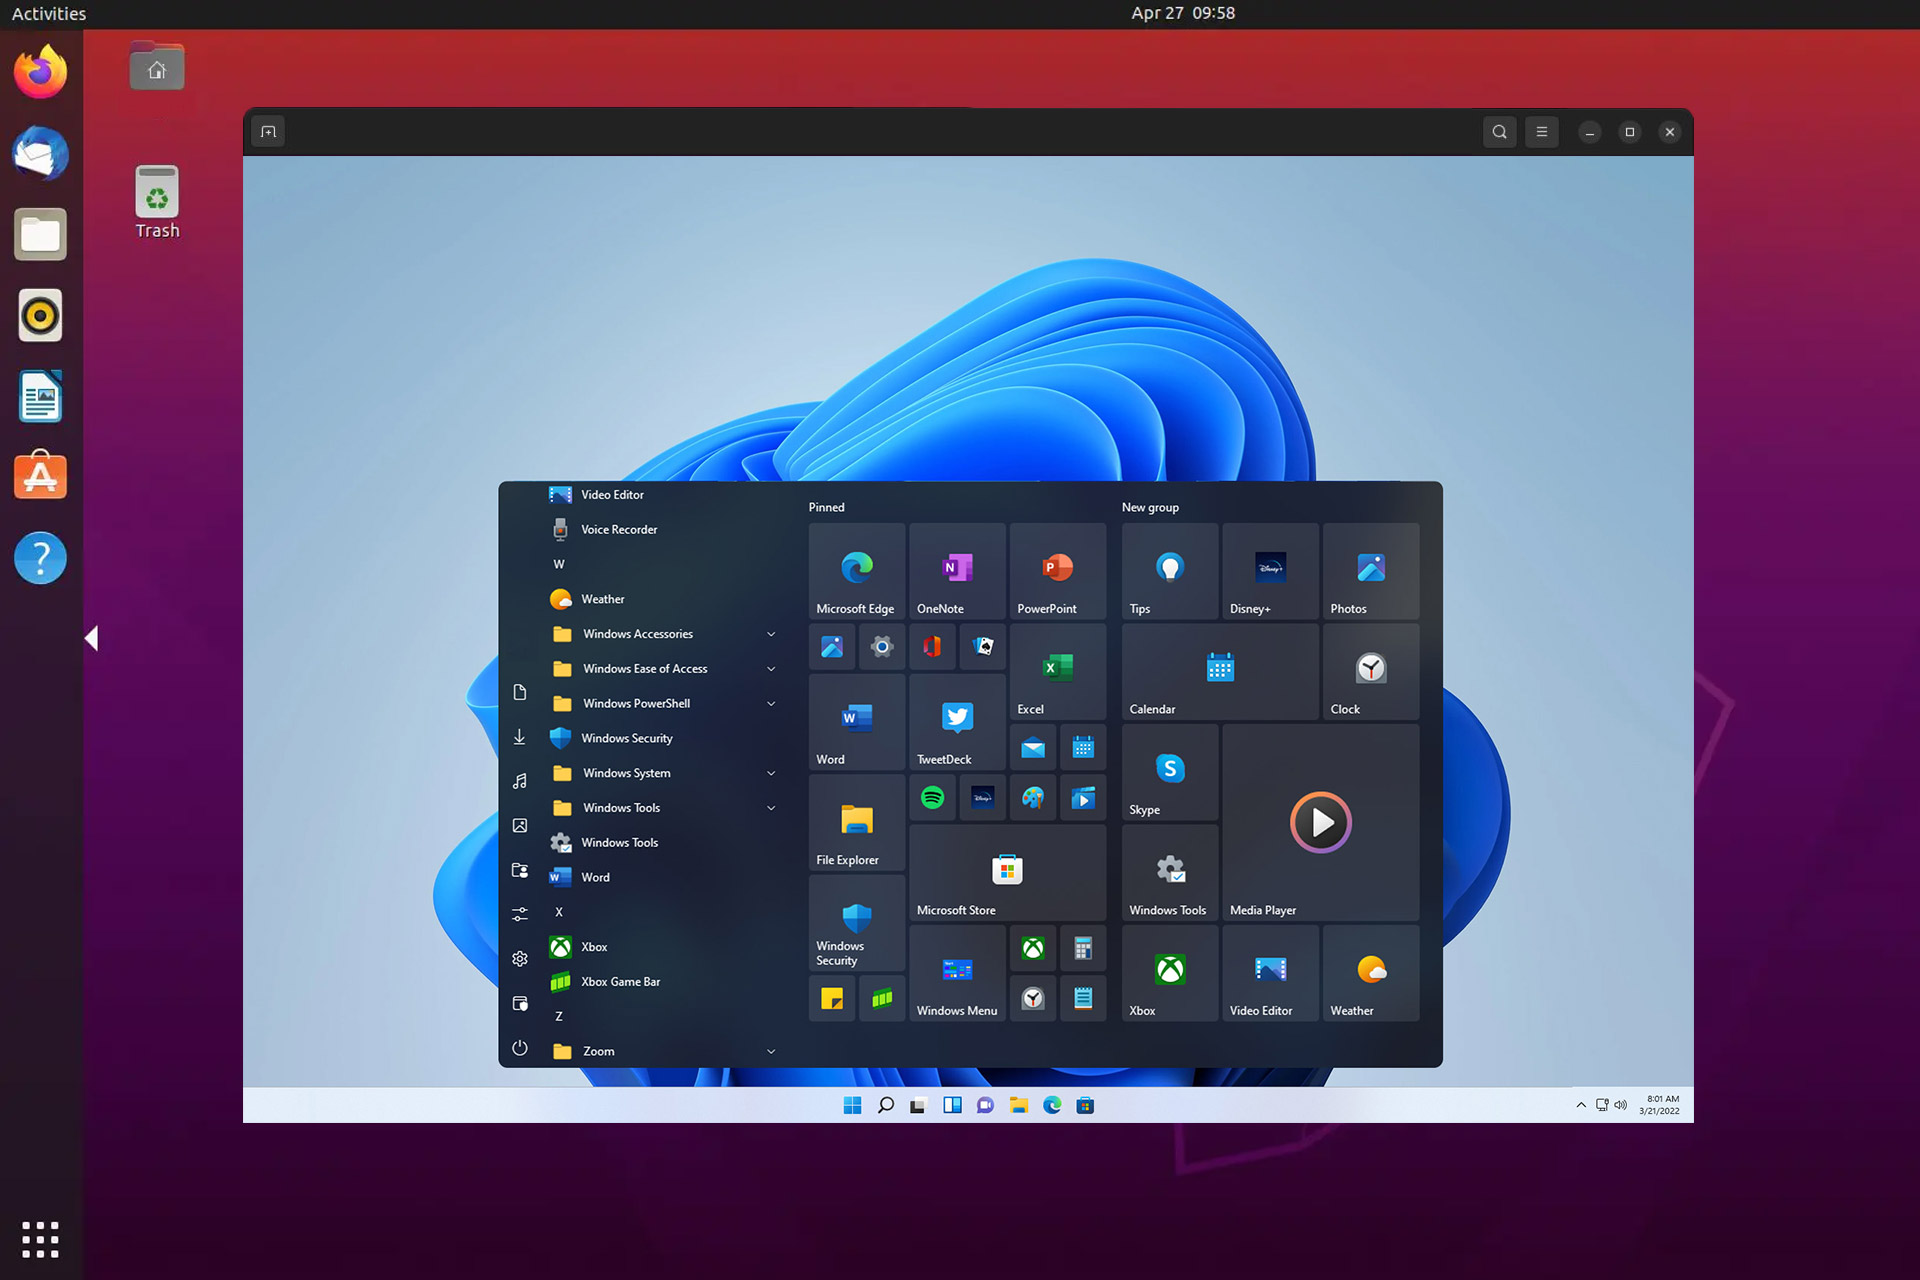The image size is (1920, 1280).
Task: Open the image viewer hamburger menu
Action: coord(1542,132)
